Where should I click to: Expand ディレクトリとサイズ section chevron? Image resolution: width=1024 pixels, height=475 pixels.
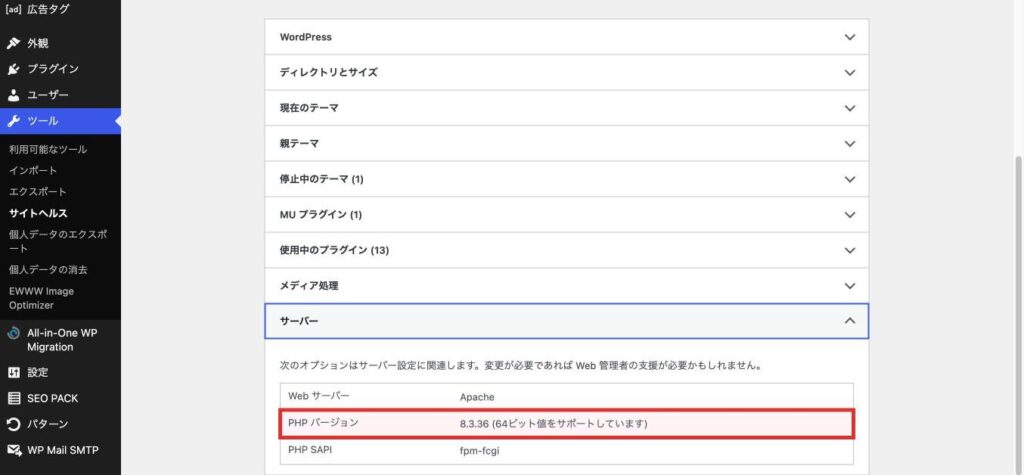850,73
